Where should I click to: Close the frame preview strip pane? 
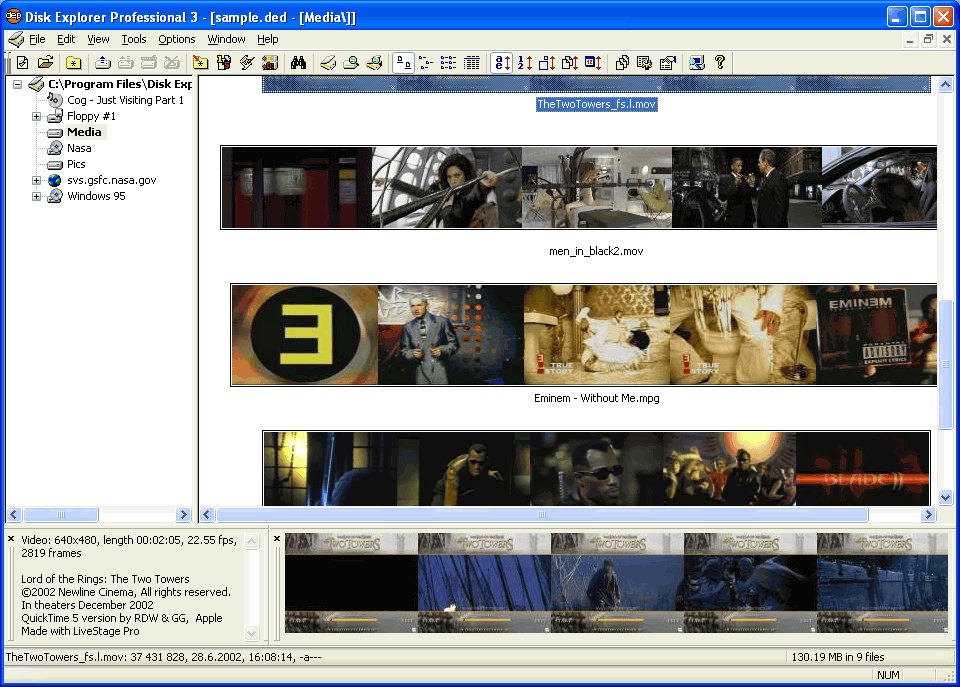277,539
